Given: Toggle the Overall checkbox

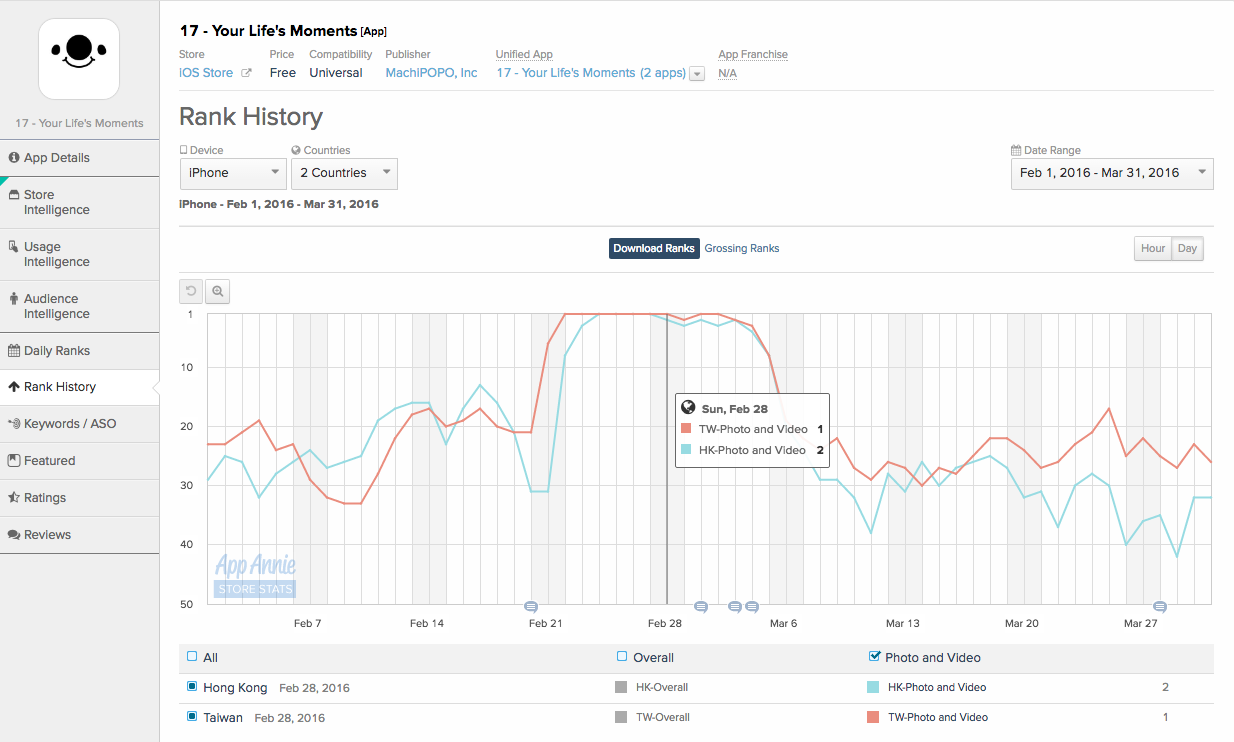Looking at the screenshot, I should pos(622,657).
